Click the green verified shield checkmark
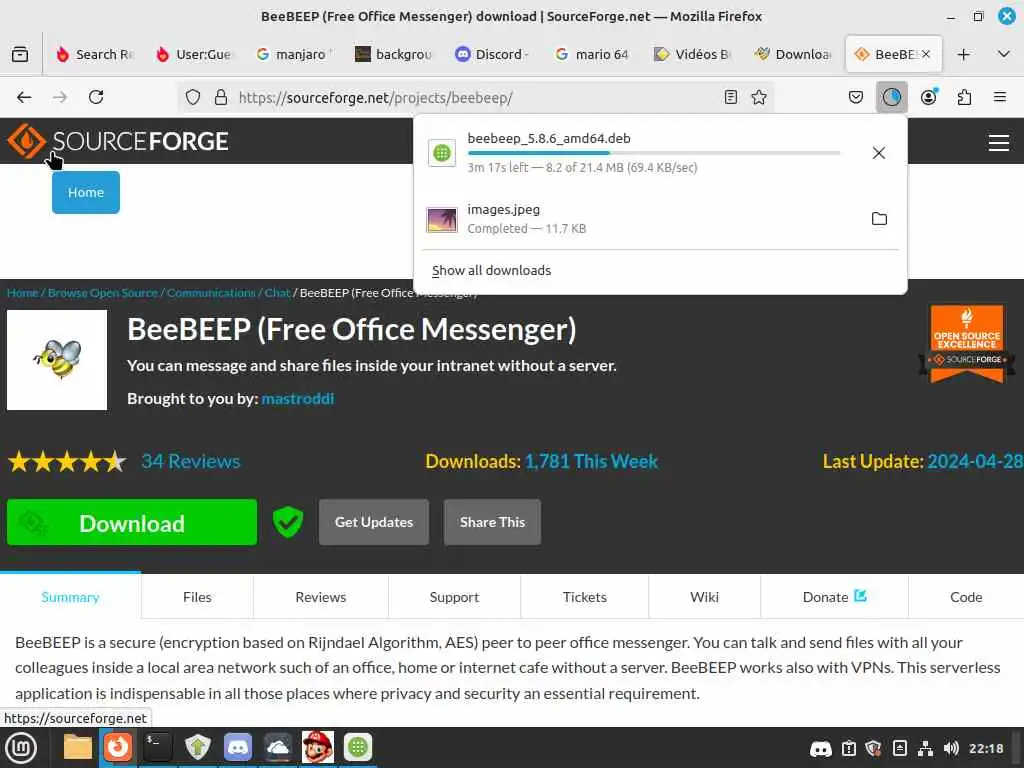 click(x=288, y=522)
